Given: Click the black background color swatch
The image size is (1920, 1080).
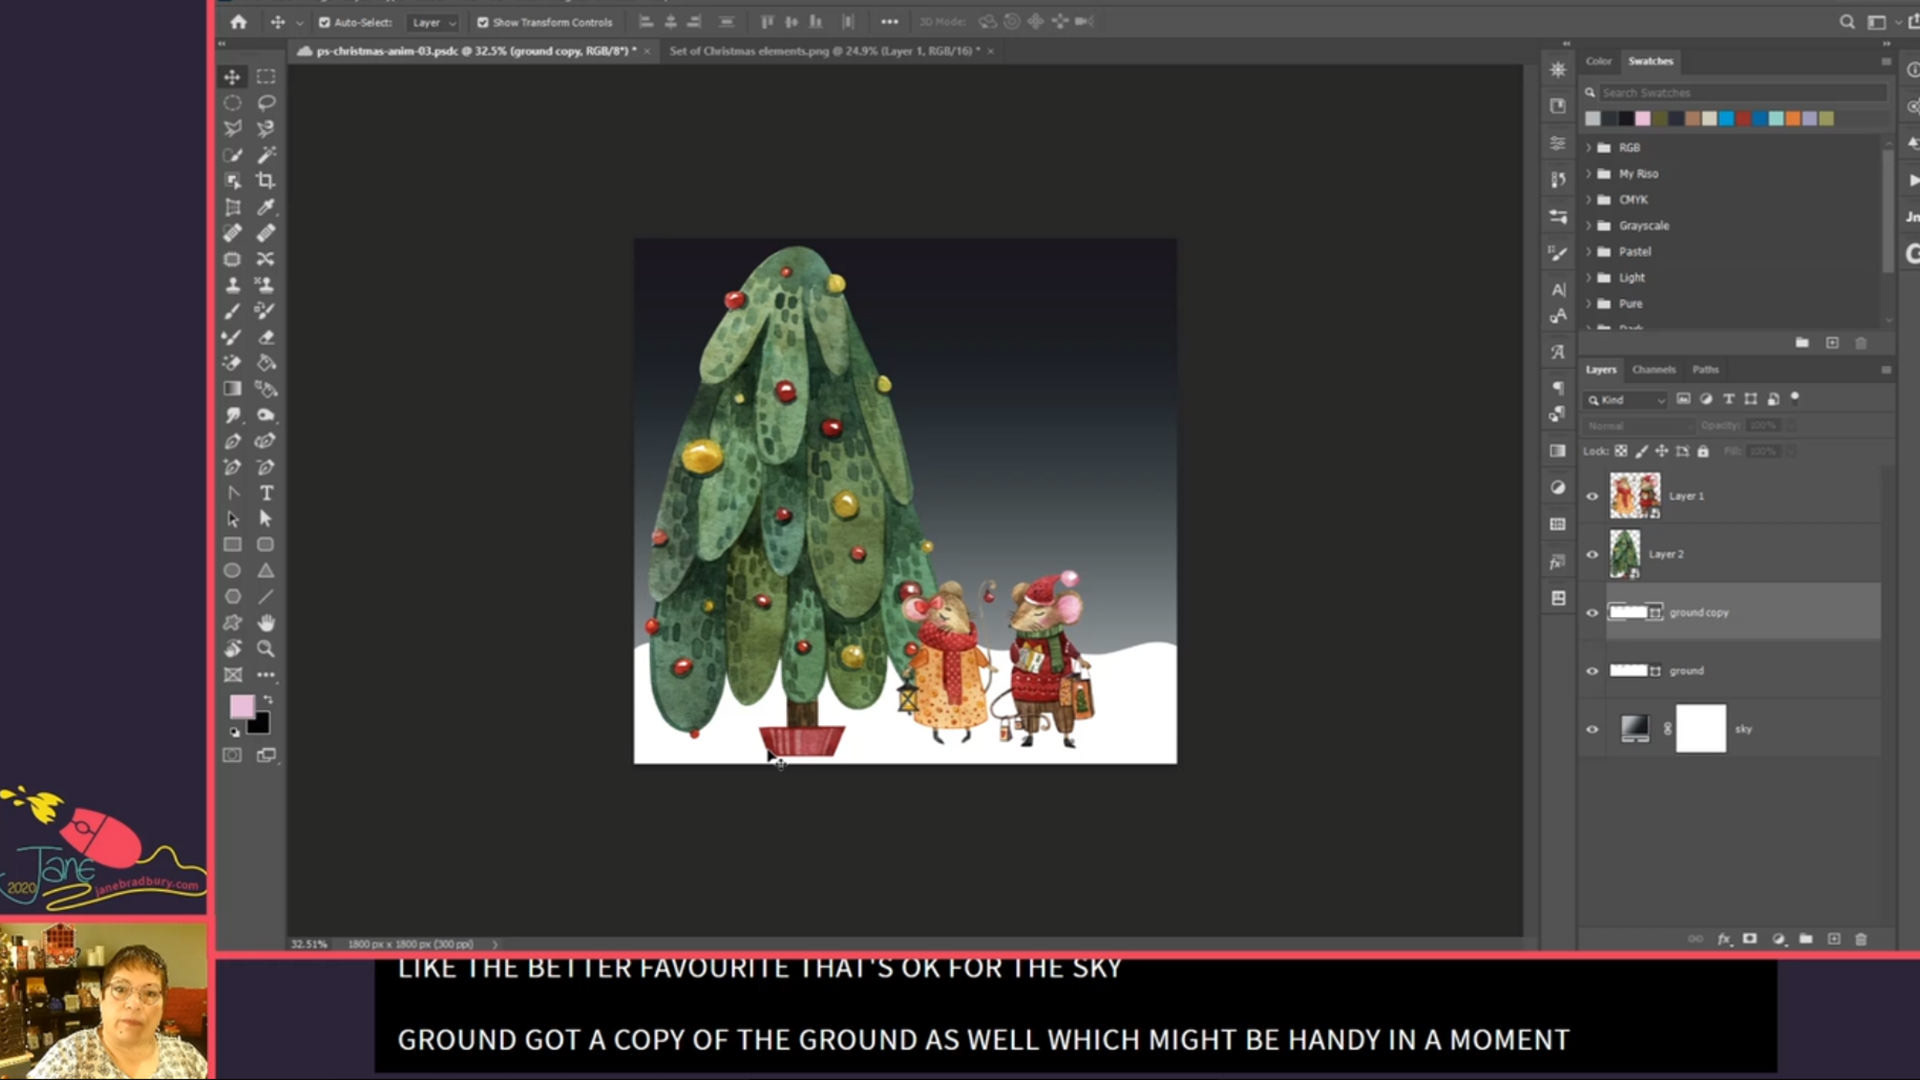Looking at the screenshot, I should (259, 724).
